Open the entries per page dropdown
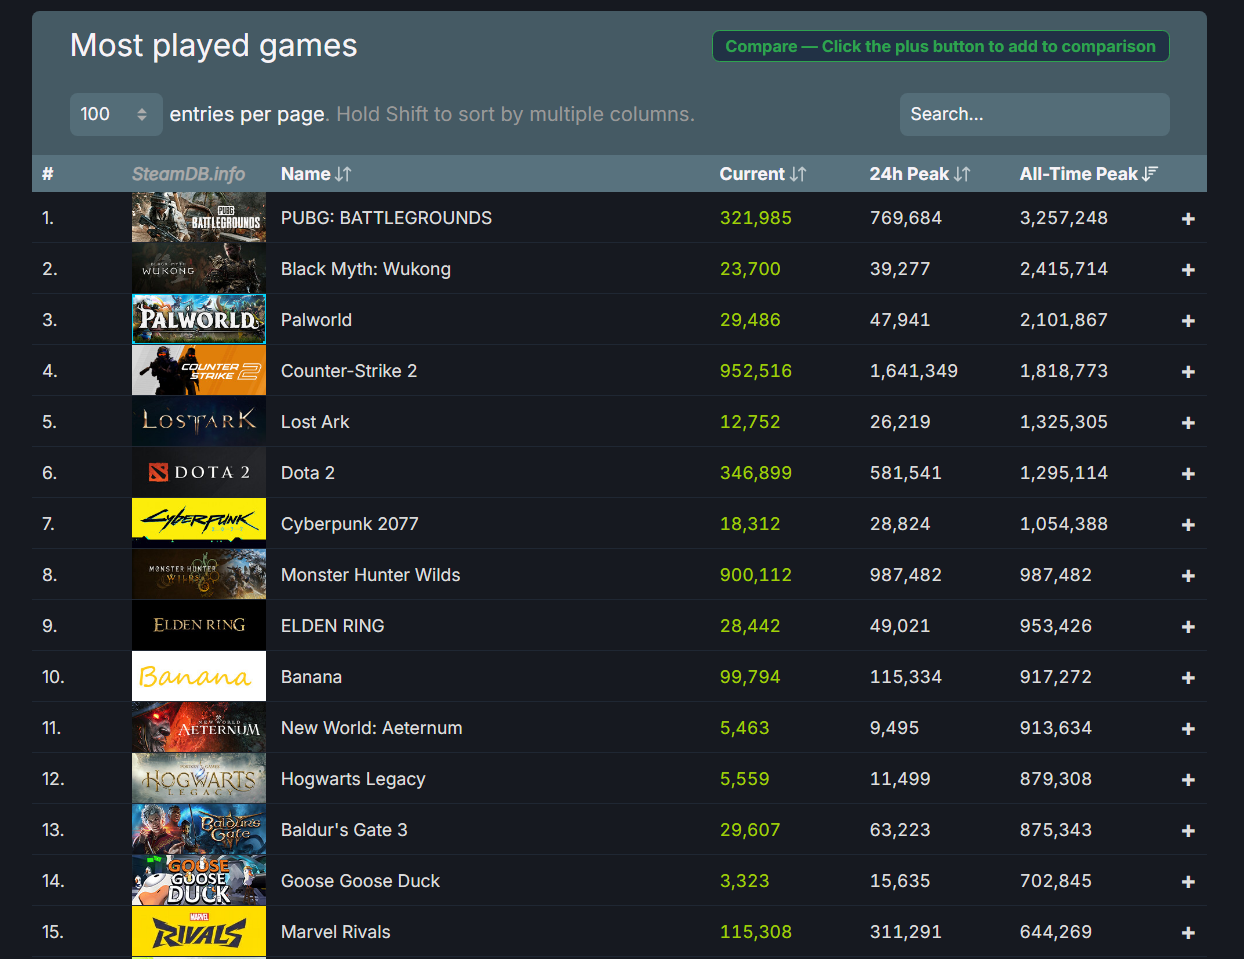Screen dimensions: 1244x959 (115, 114)
